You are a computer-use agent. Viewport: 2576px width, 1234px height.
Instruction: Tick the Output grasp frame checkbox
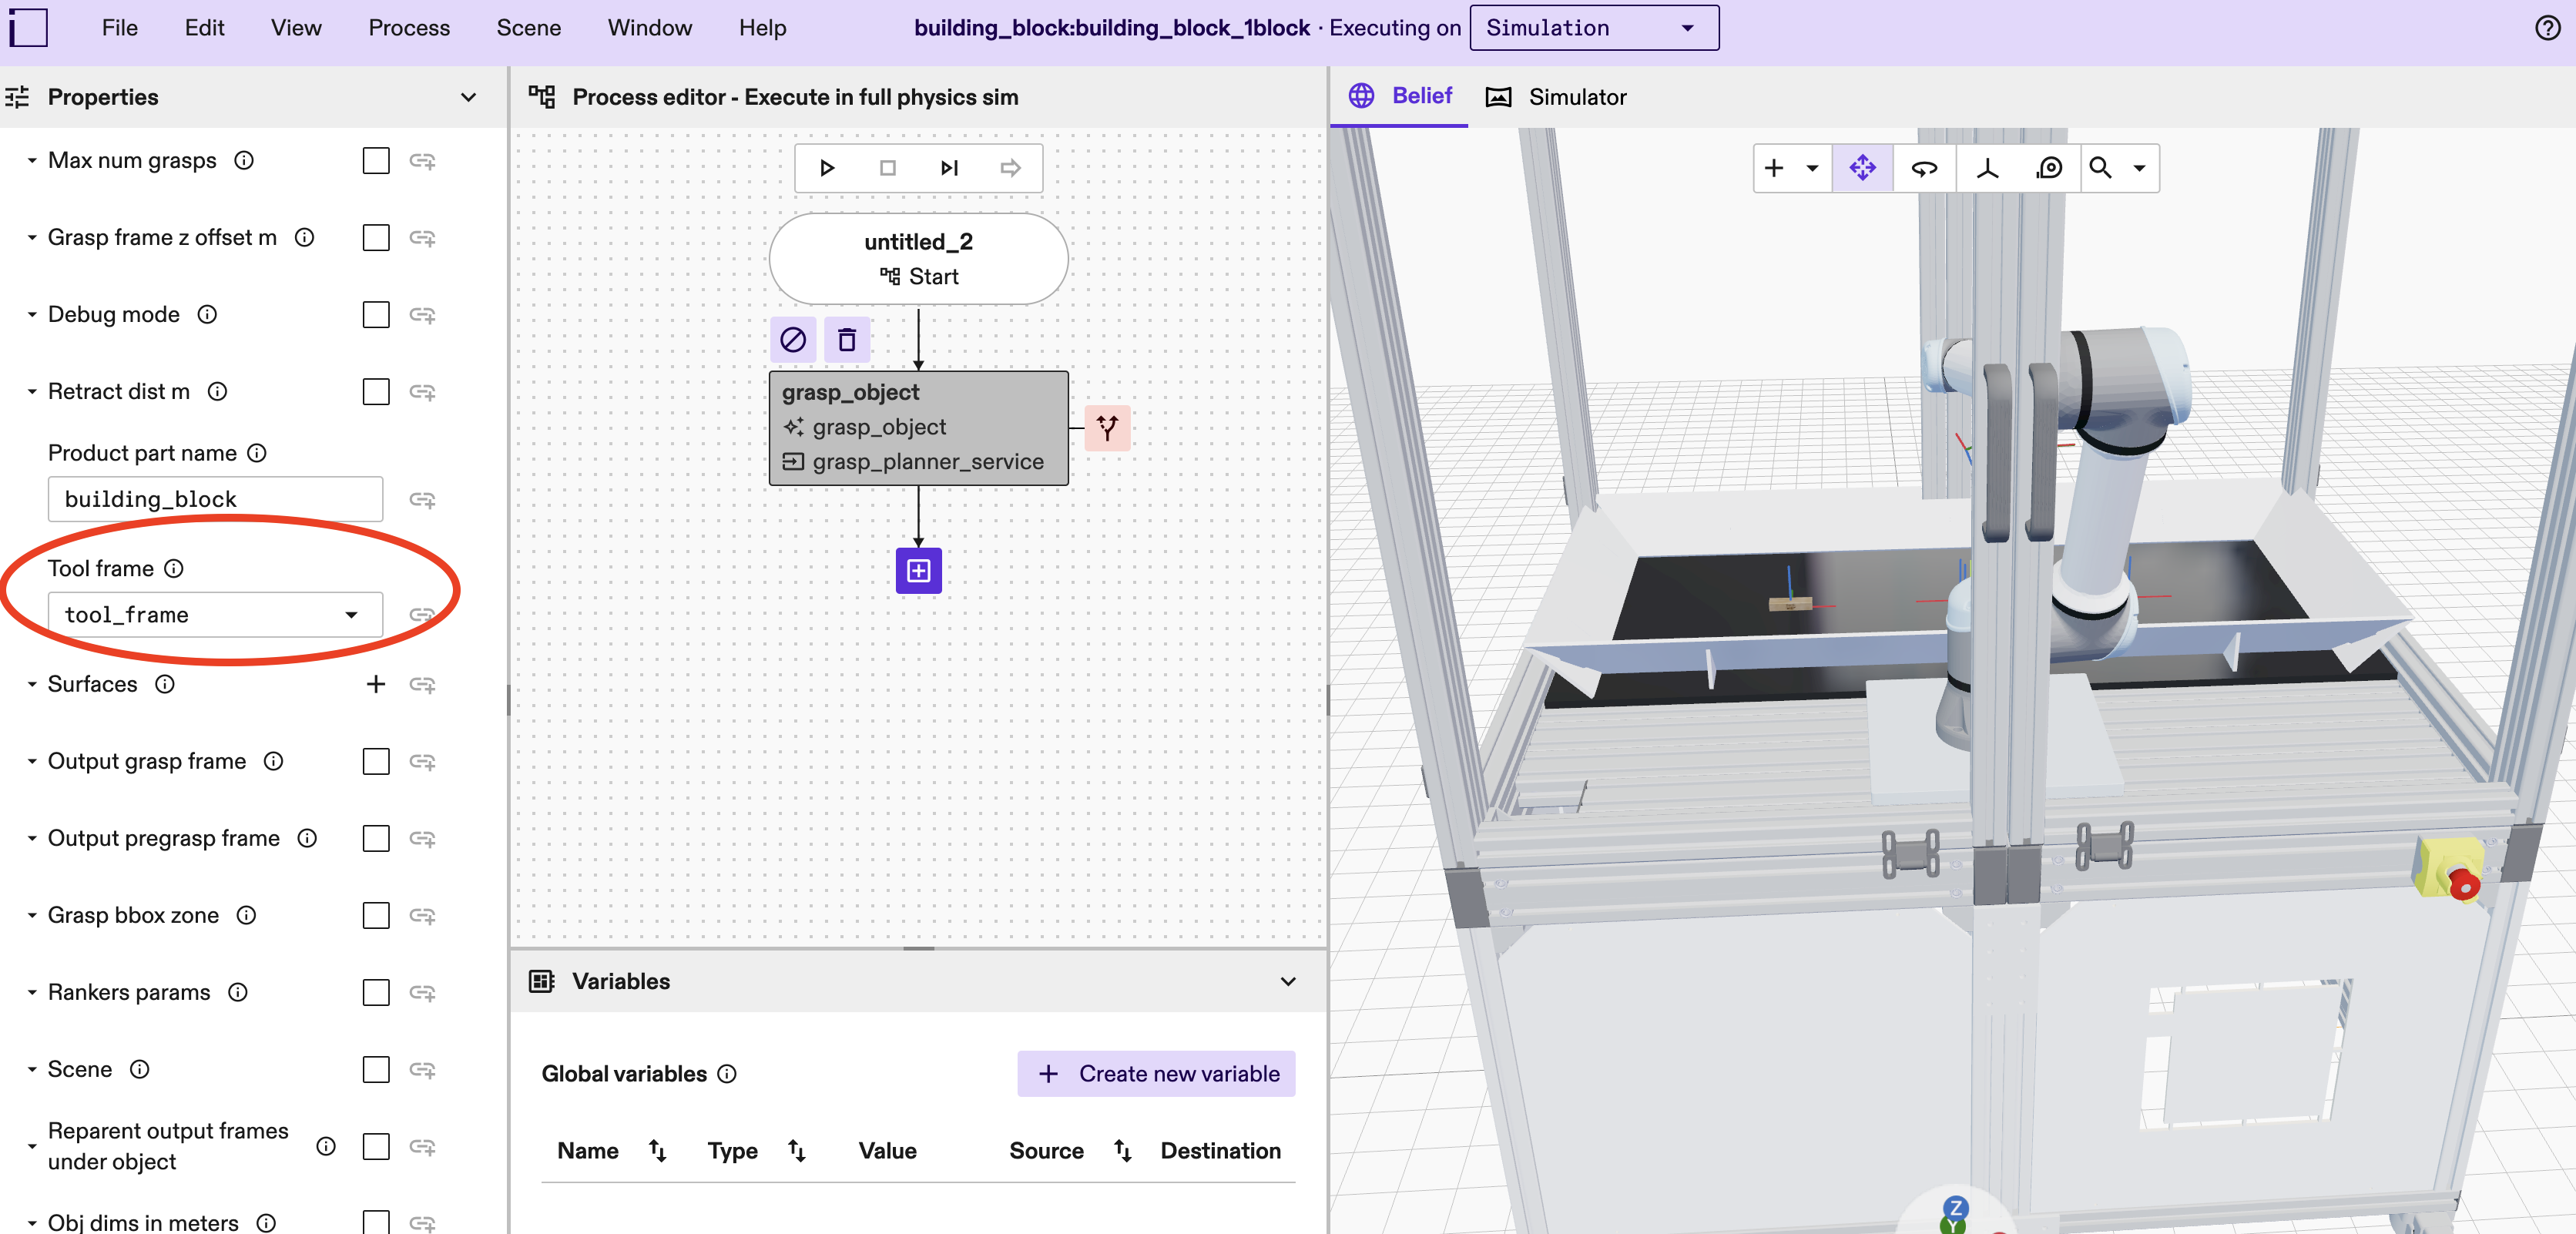(375, 762)
